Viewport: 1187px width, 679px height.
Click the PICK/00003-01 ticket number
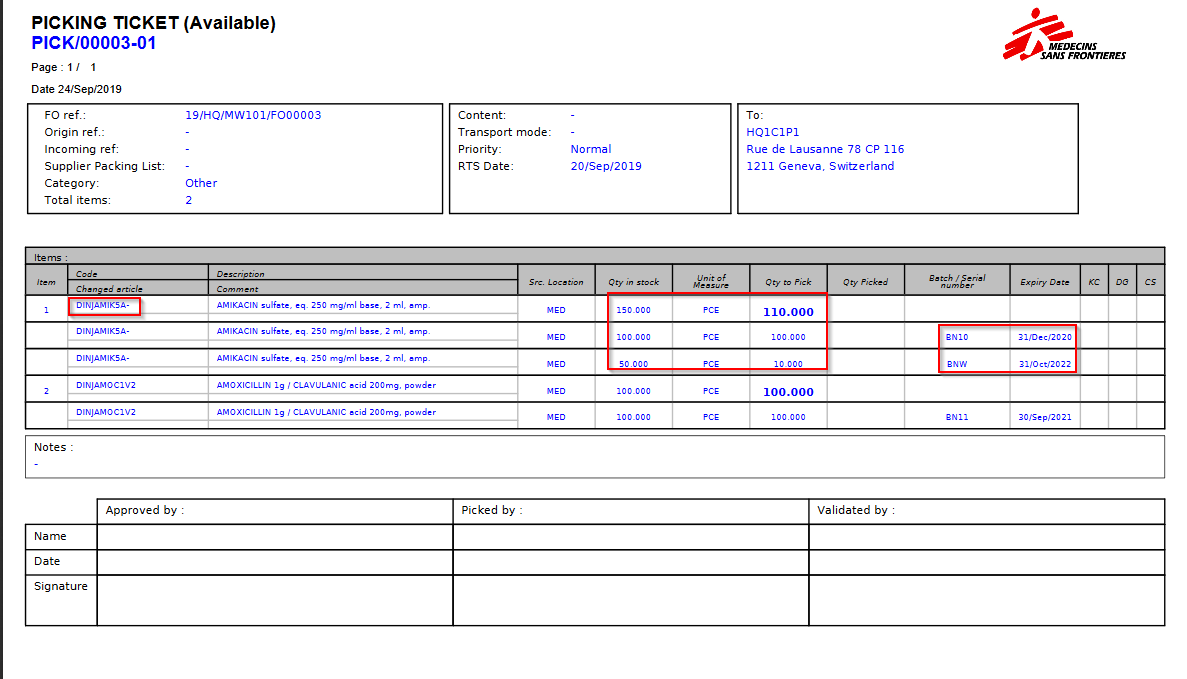(x=94, y=43)
